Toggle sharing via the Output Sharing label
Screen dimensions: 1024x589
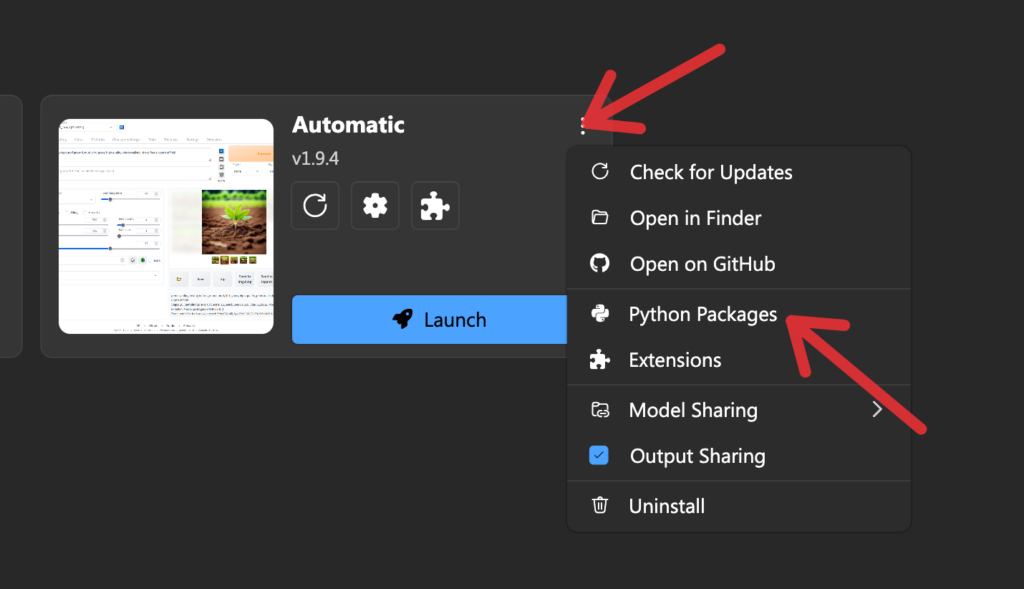697,456
